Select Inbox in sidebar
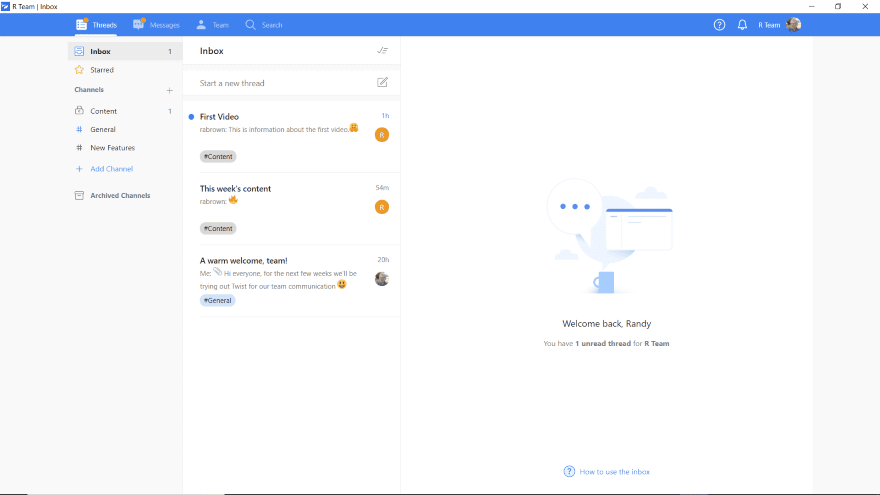 point(125,51)
